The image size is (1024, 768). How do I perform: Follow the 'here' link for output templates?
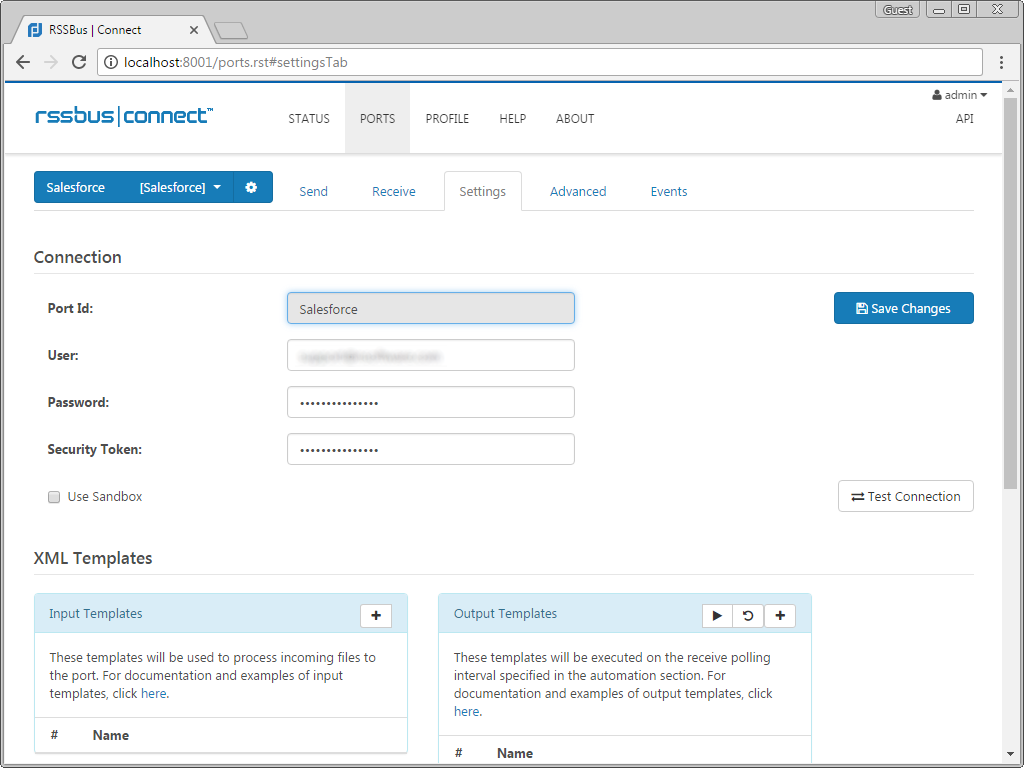(466, 712)
